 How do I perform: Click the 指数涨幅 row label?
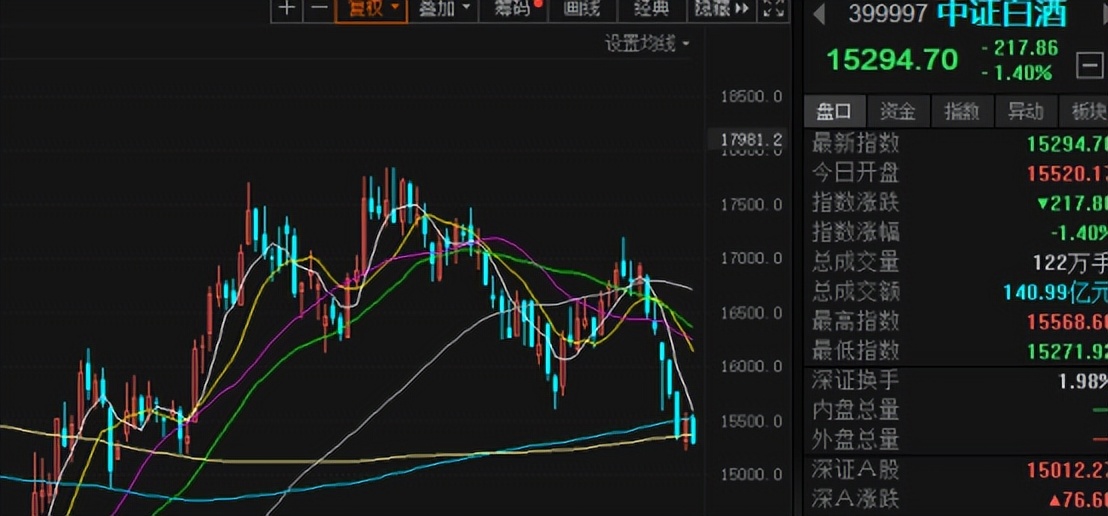855,232
